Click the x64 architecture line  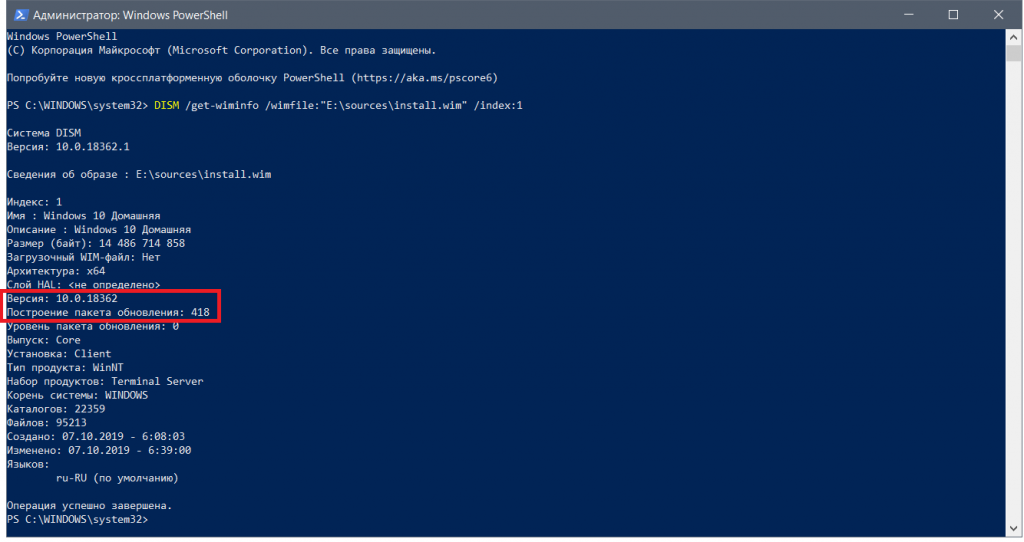tap(55, 271)
